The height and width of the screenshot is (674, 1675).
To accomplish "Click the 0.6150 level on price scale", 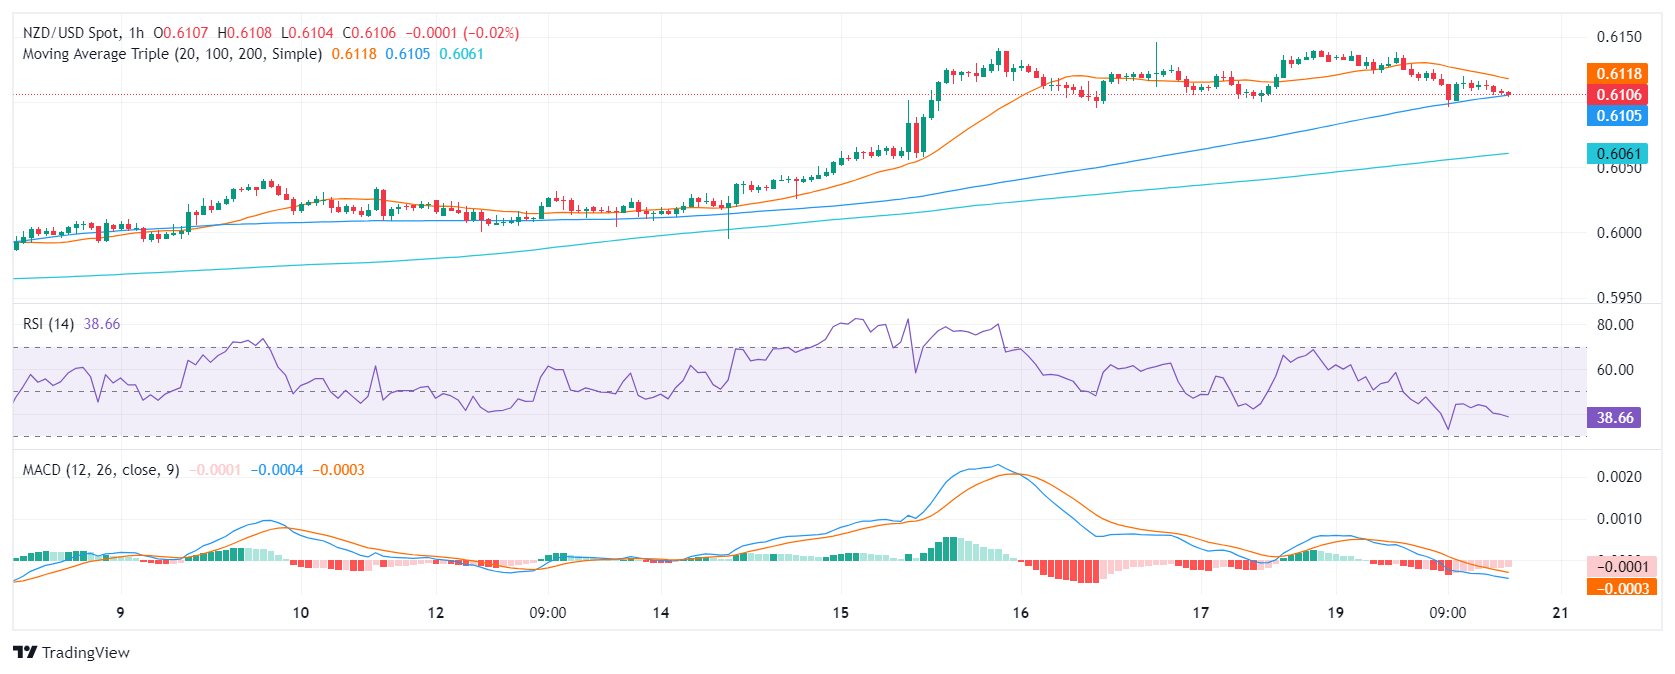I will [x=1618, y=37].
